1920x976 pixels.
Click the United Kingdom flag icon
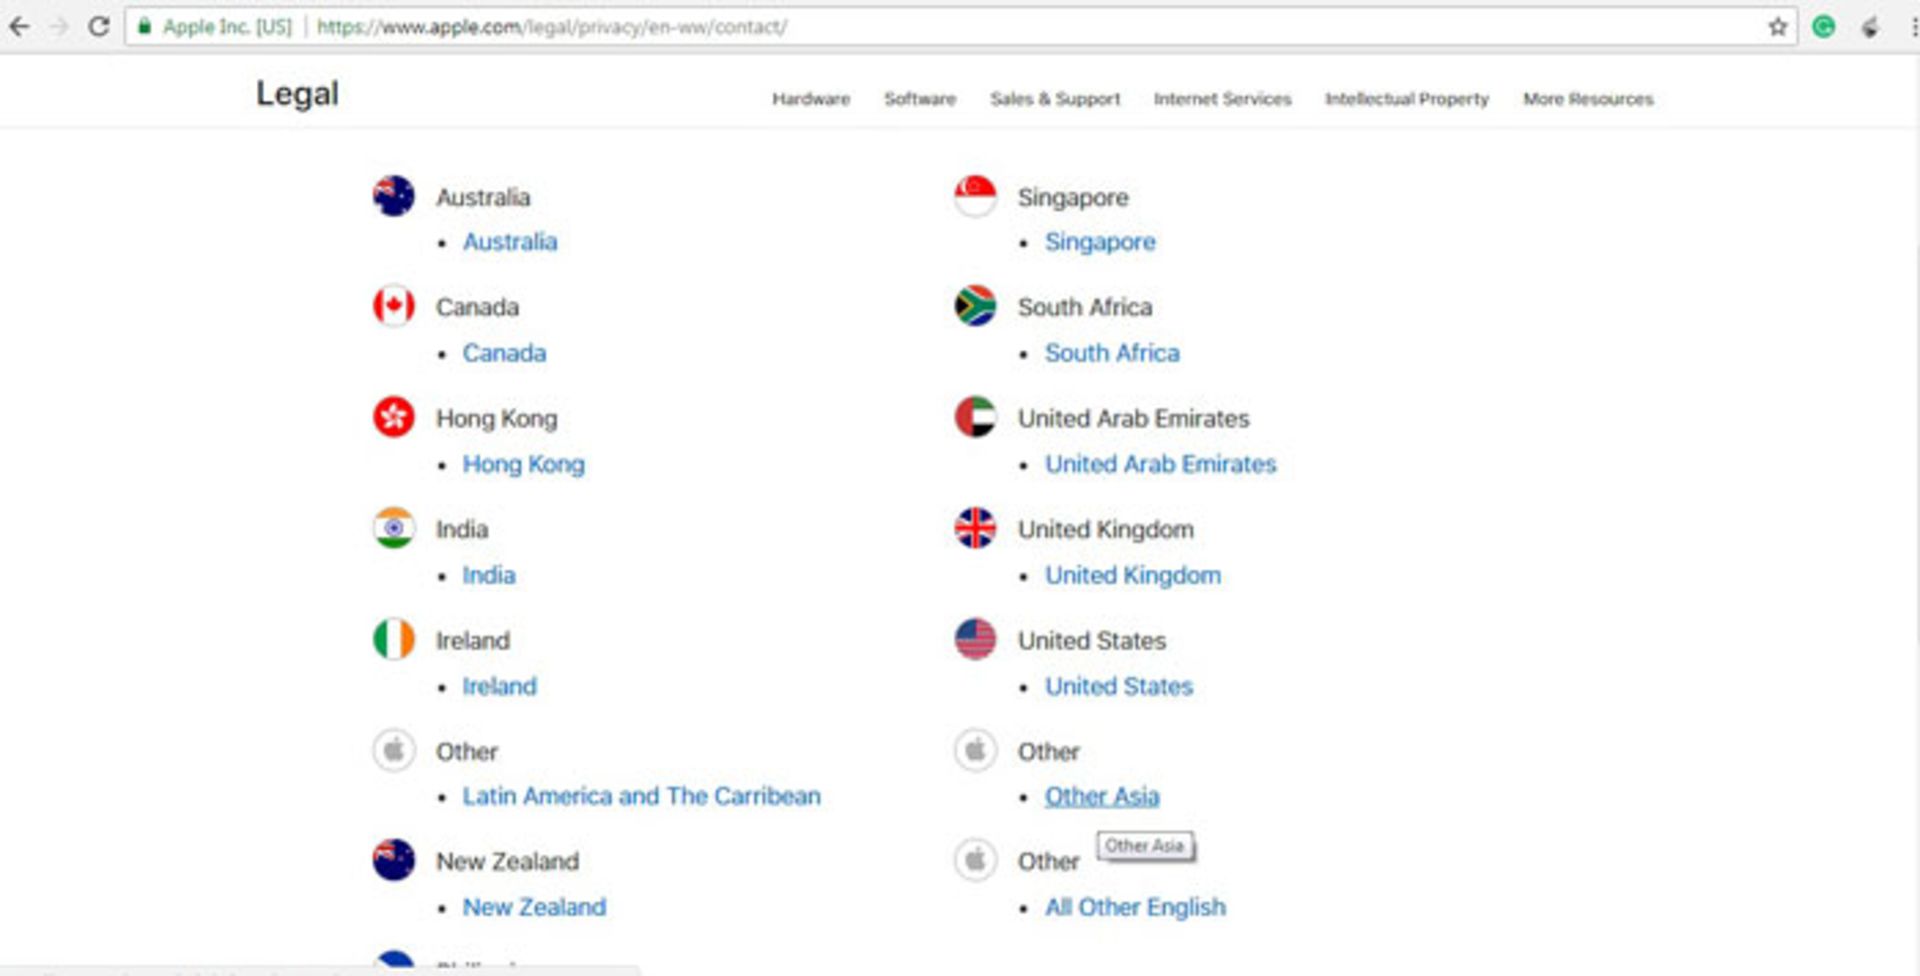click(975, 528)
